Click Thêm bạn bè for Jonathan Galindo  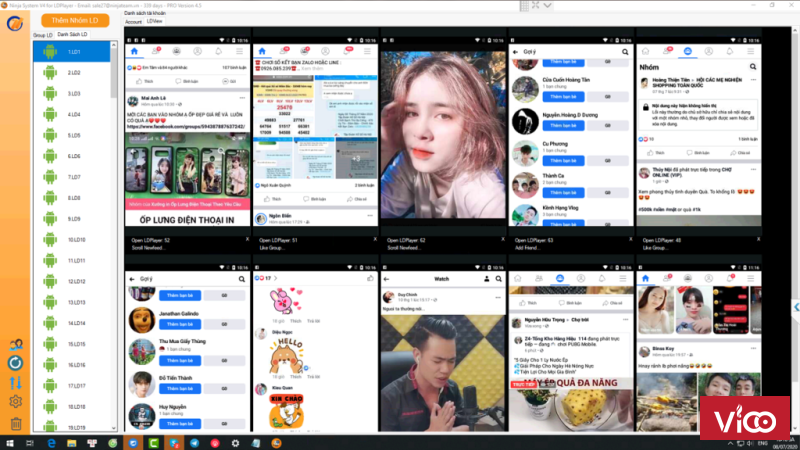tap(180, 324)
